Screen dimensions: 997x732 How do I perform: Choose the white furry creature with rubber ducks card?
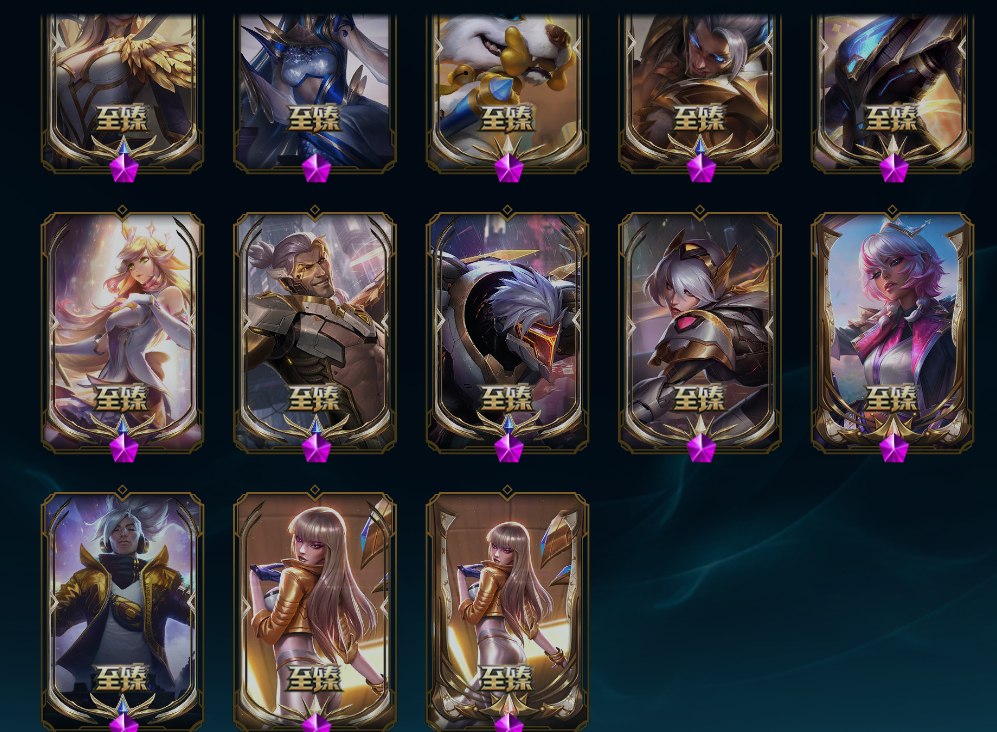[507, 92]
